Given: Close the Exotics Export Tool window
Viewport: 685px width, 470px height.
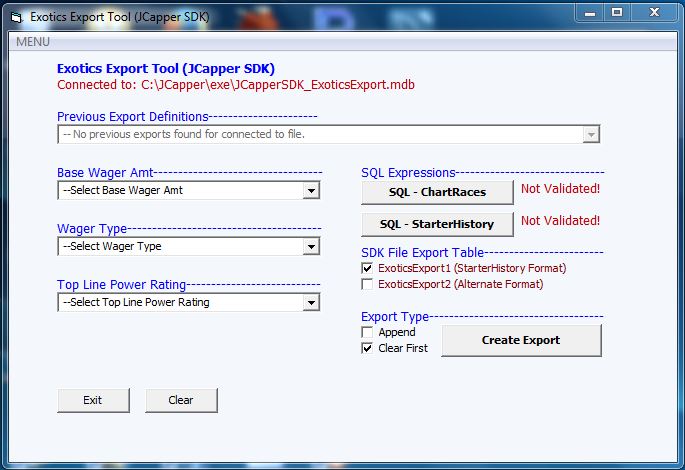Looking at the screenshot, I should point(654,13).
